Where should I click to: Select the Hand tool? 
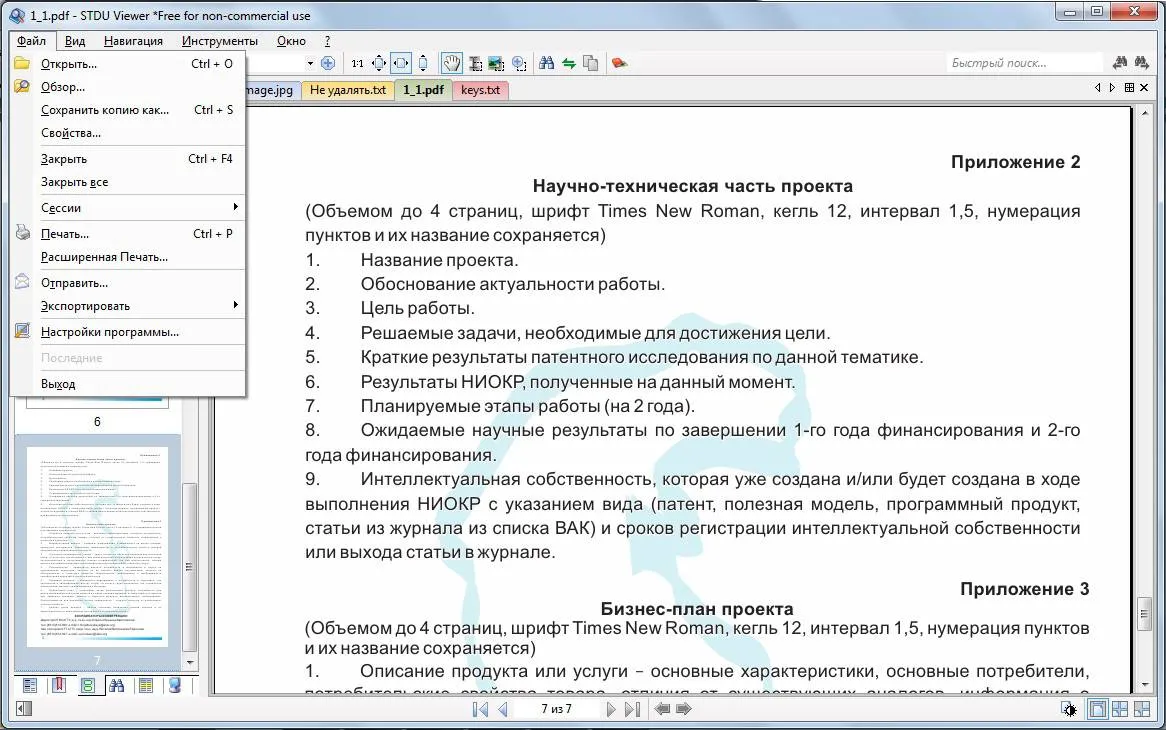tap(451, 63)
